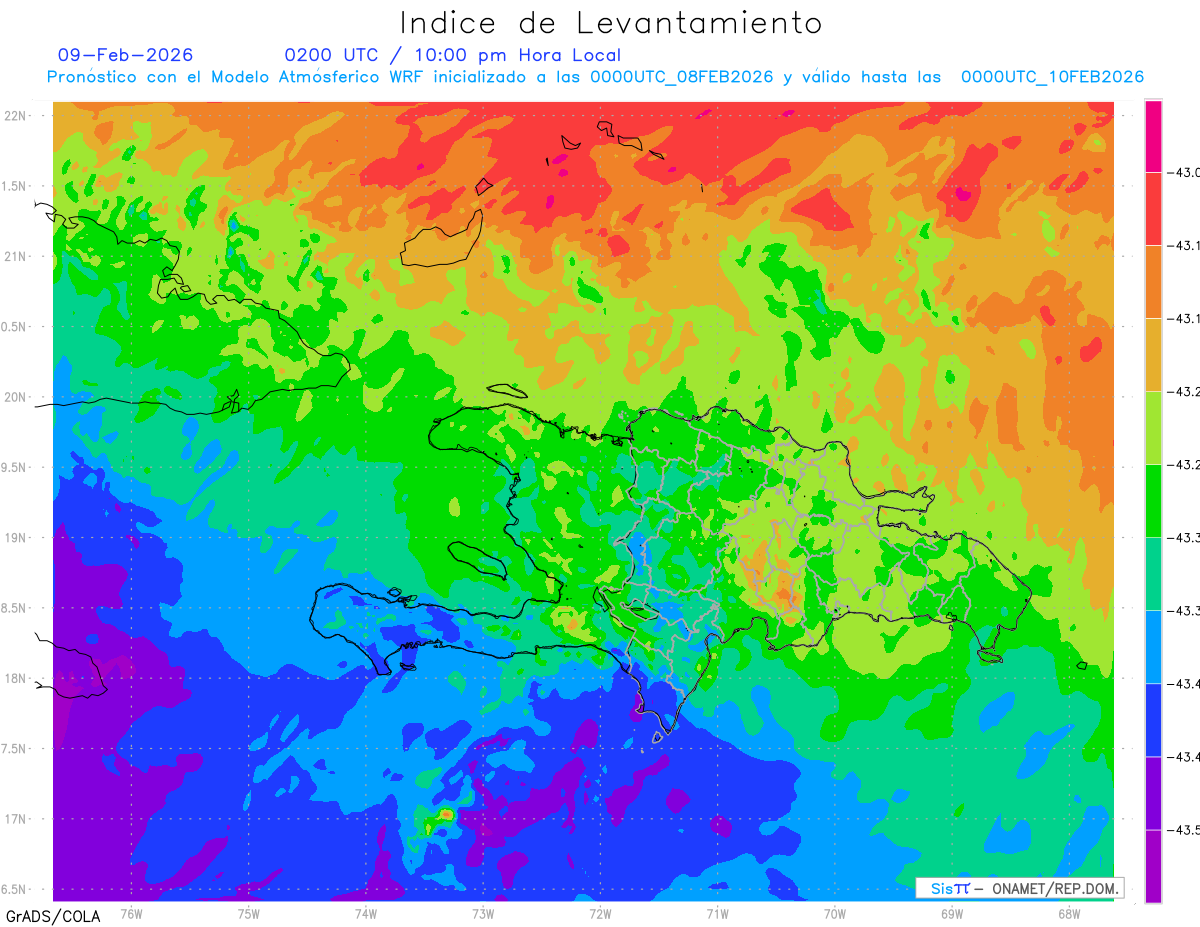Click the initialization time '0000UTC_08FEB2026'
Viewport: 1200px width, 927px height.
pos(682,77)
